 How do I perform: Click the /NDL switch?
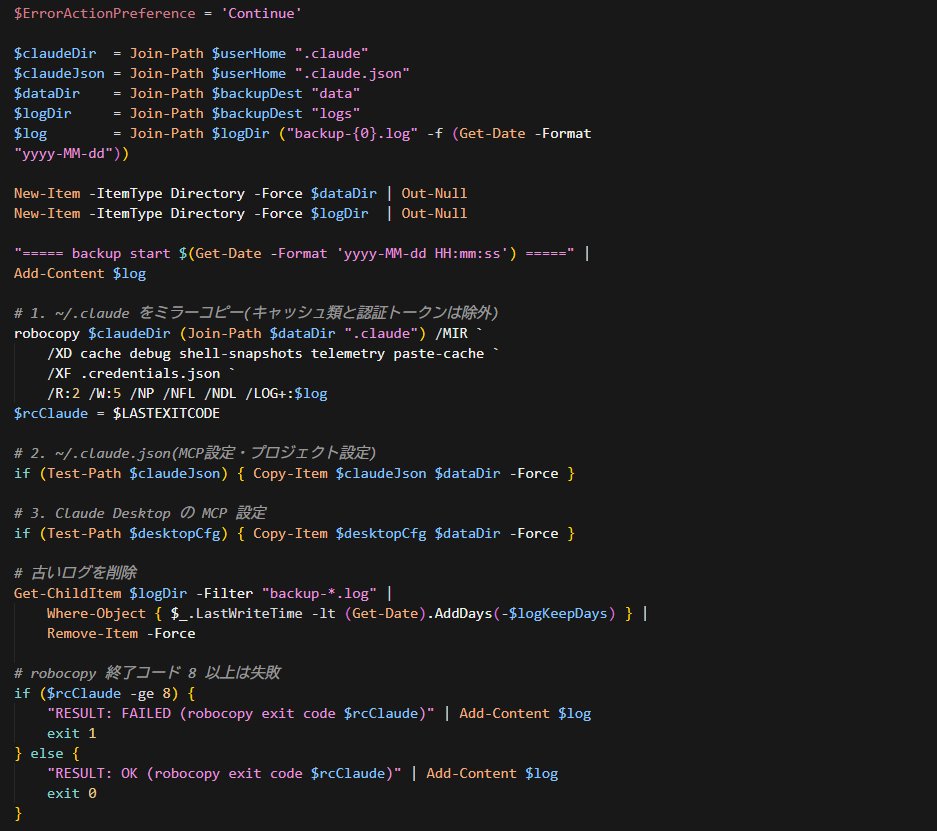coord(220,394)
